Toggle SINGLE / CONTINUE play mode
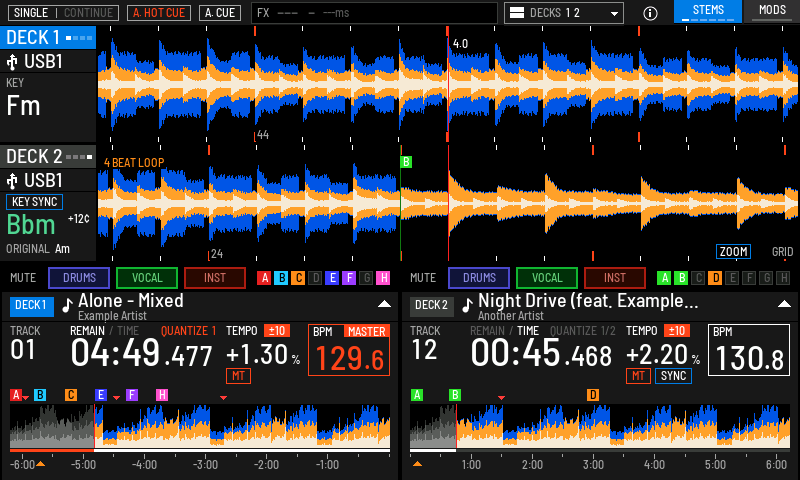Viewport: 800px width, 480px height. click(64, 13)
